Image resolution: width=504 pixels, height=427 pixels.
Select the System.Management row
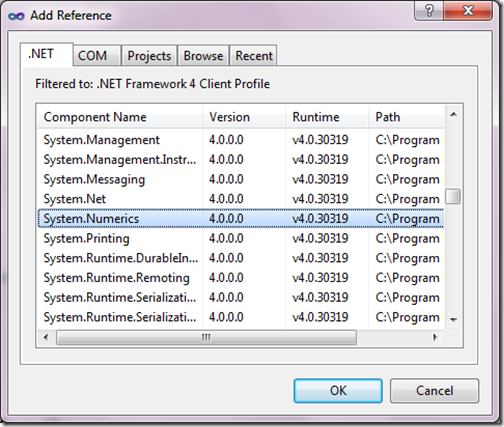(241, 140)
